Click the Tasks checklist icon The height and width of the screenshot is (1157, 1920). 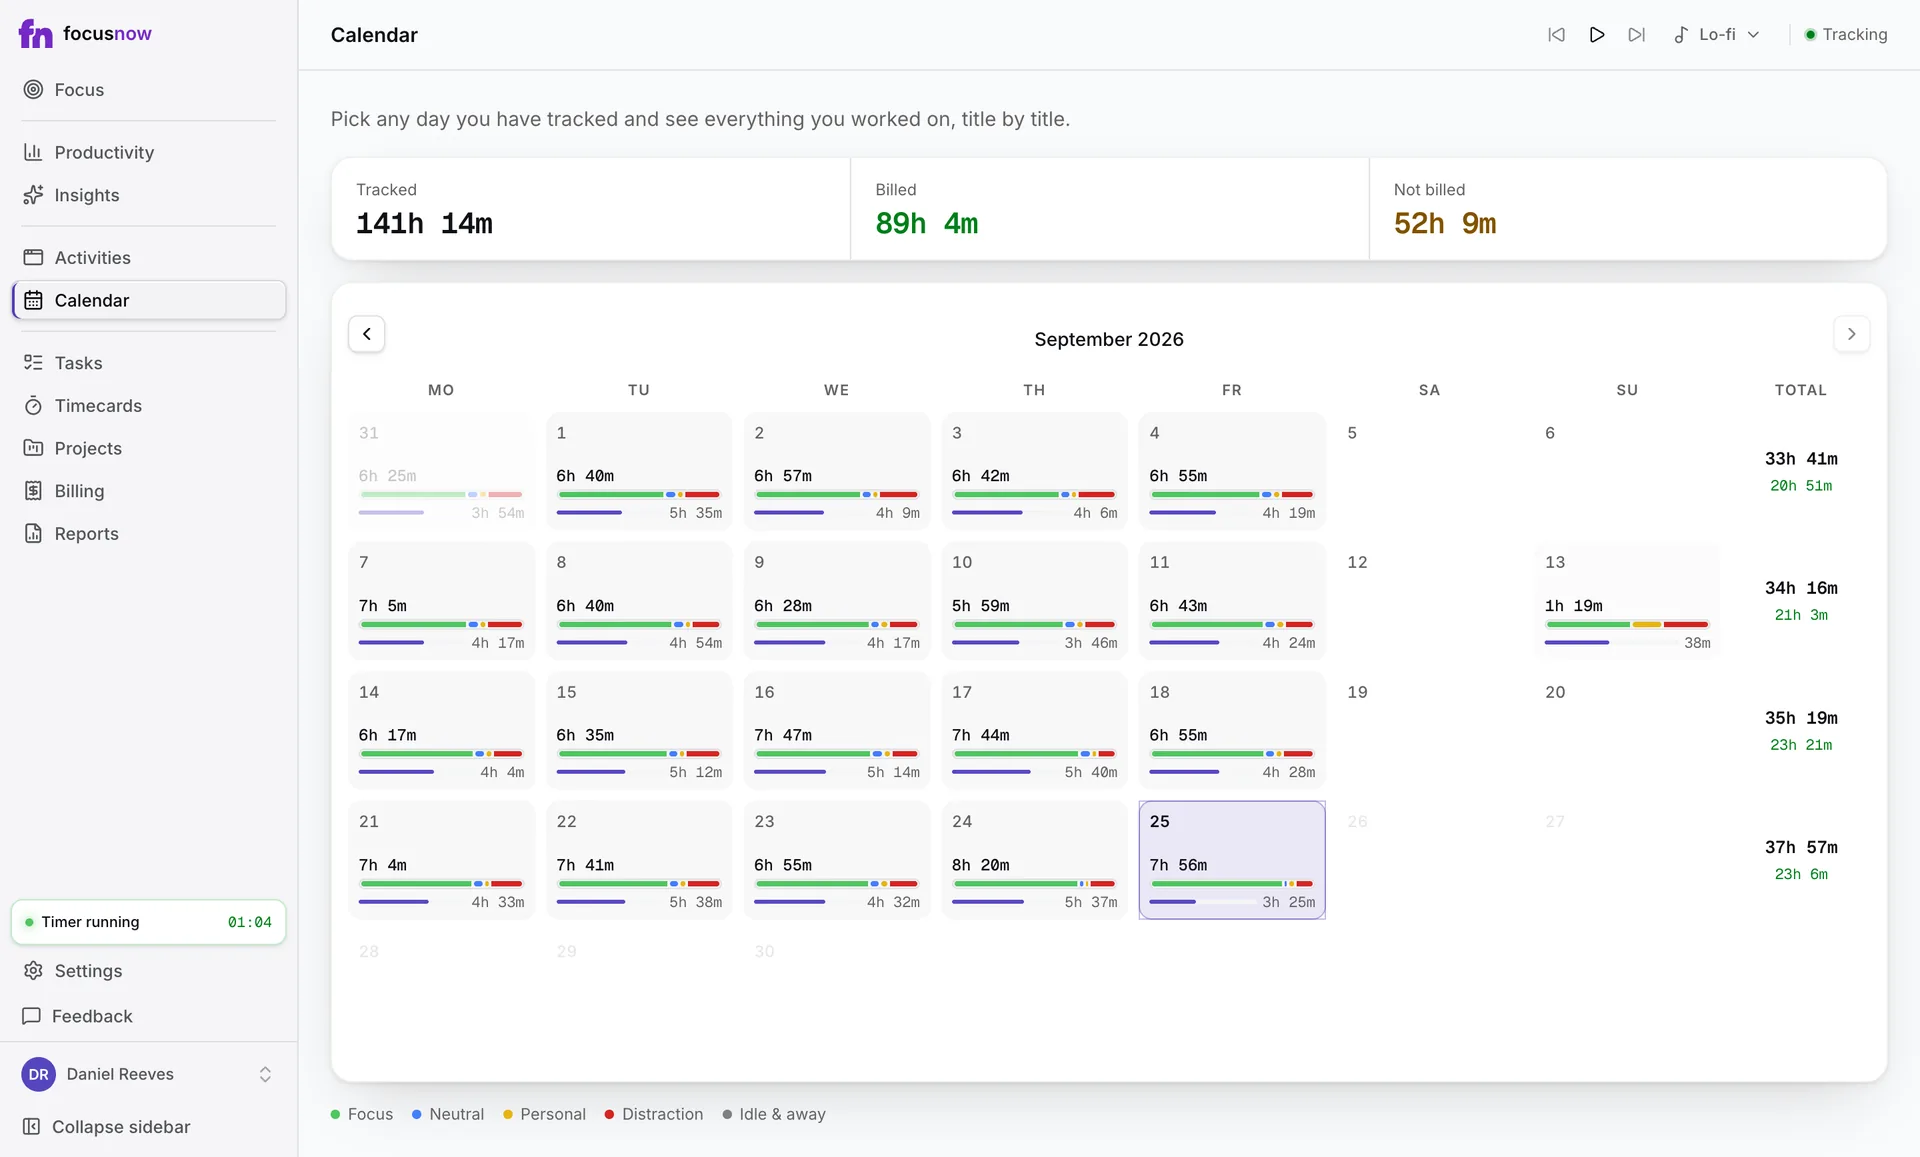(33, 363)
